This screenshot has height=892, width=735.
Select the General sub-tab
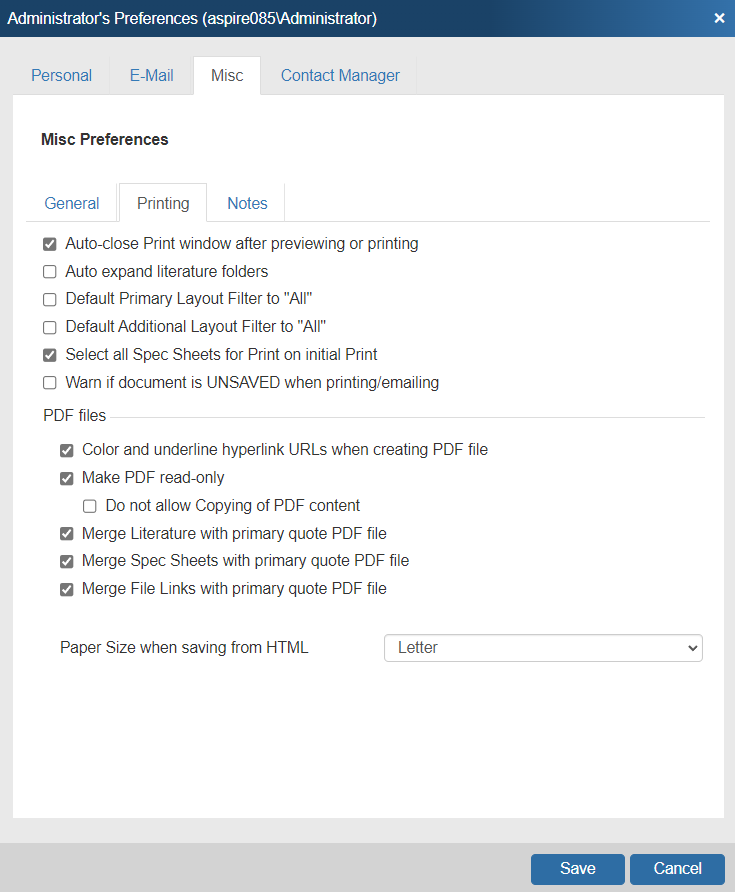pos(72,203)
